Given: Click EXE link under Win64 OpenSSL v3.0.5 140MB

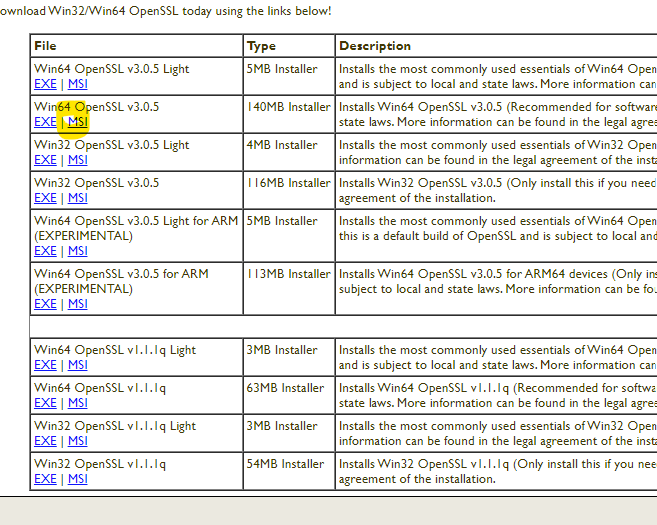Looking at the screenshot, I should tap(45, 122).
